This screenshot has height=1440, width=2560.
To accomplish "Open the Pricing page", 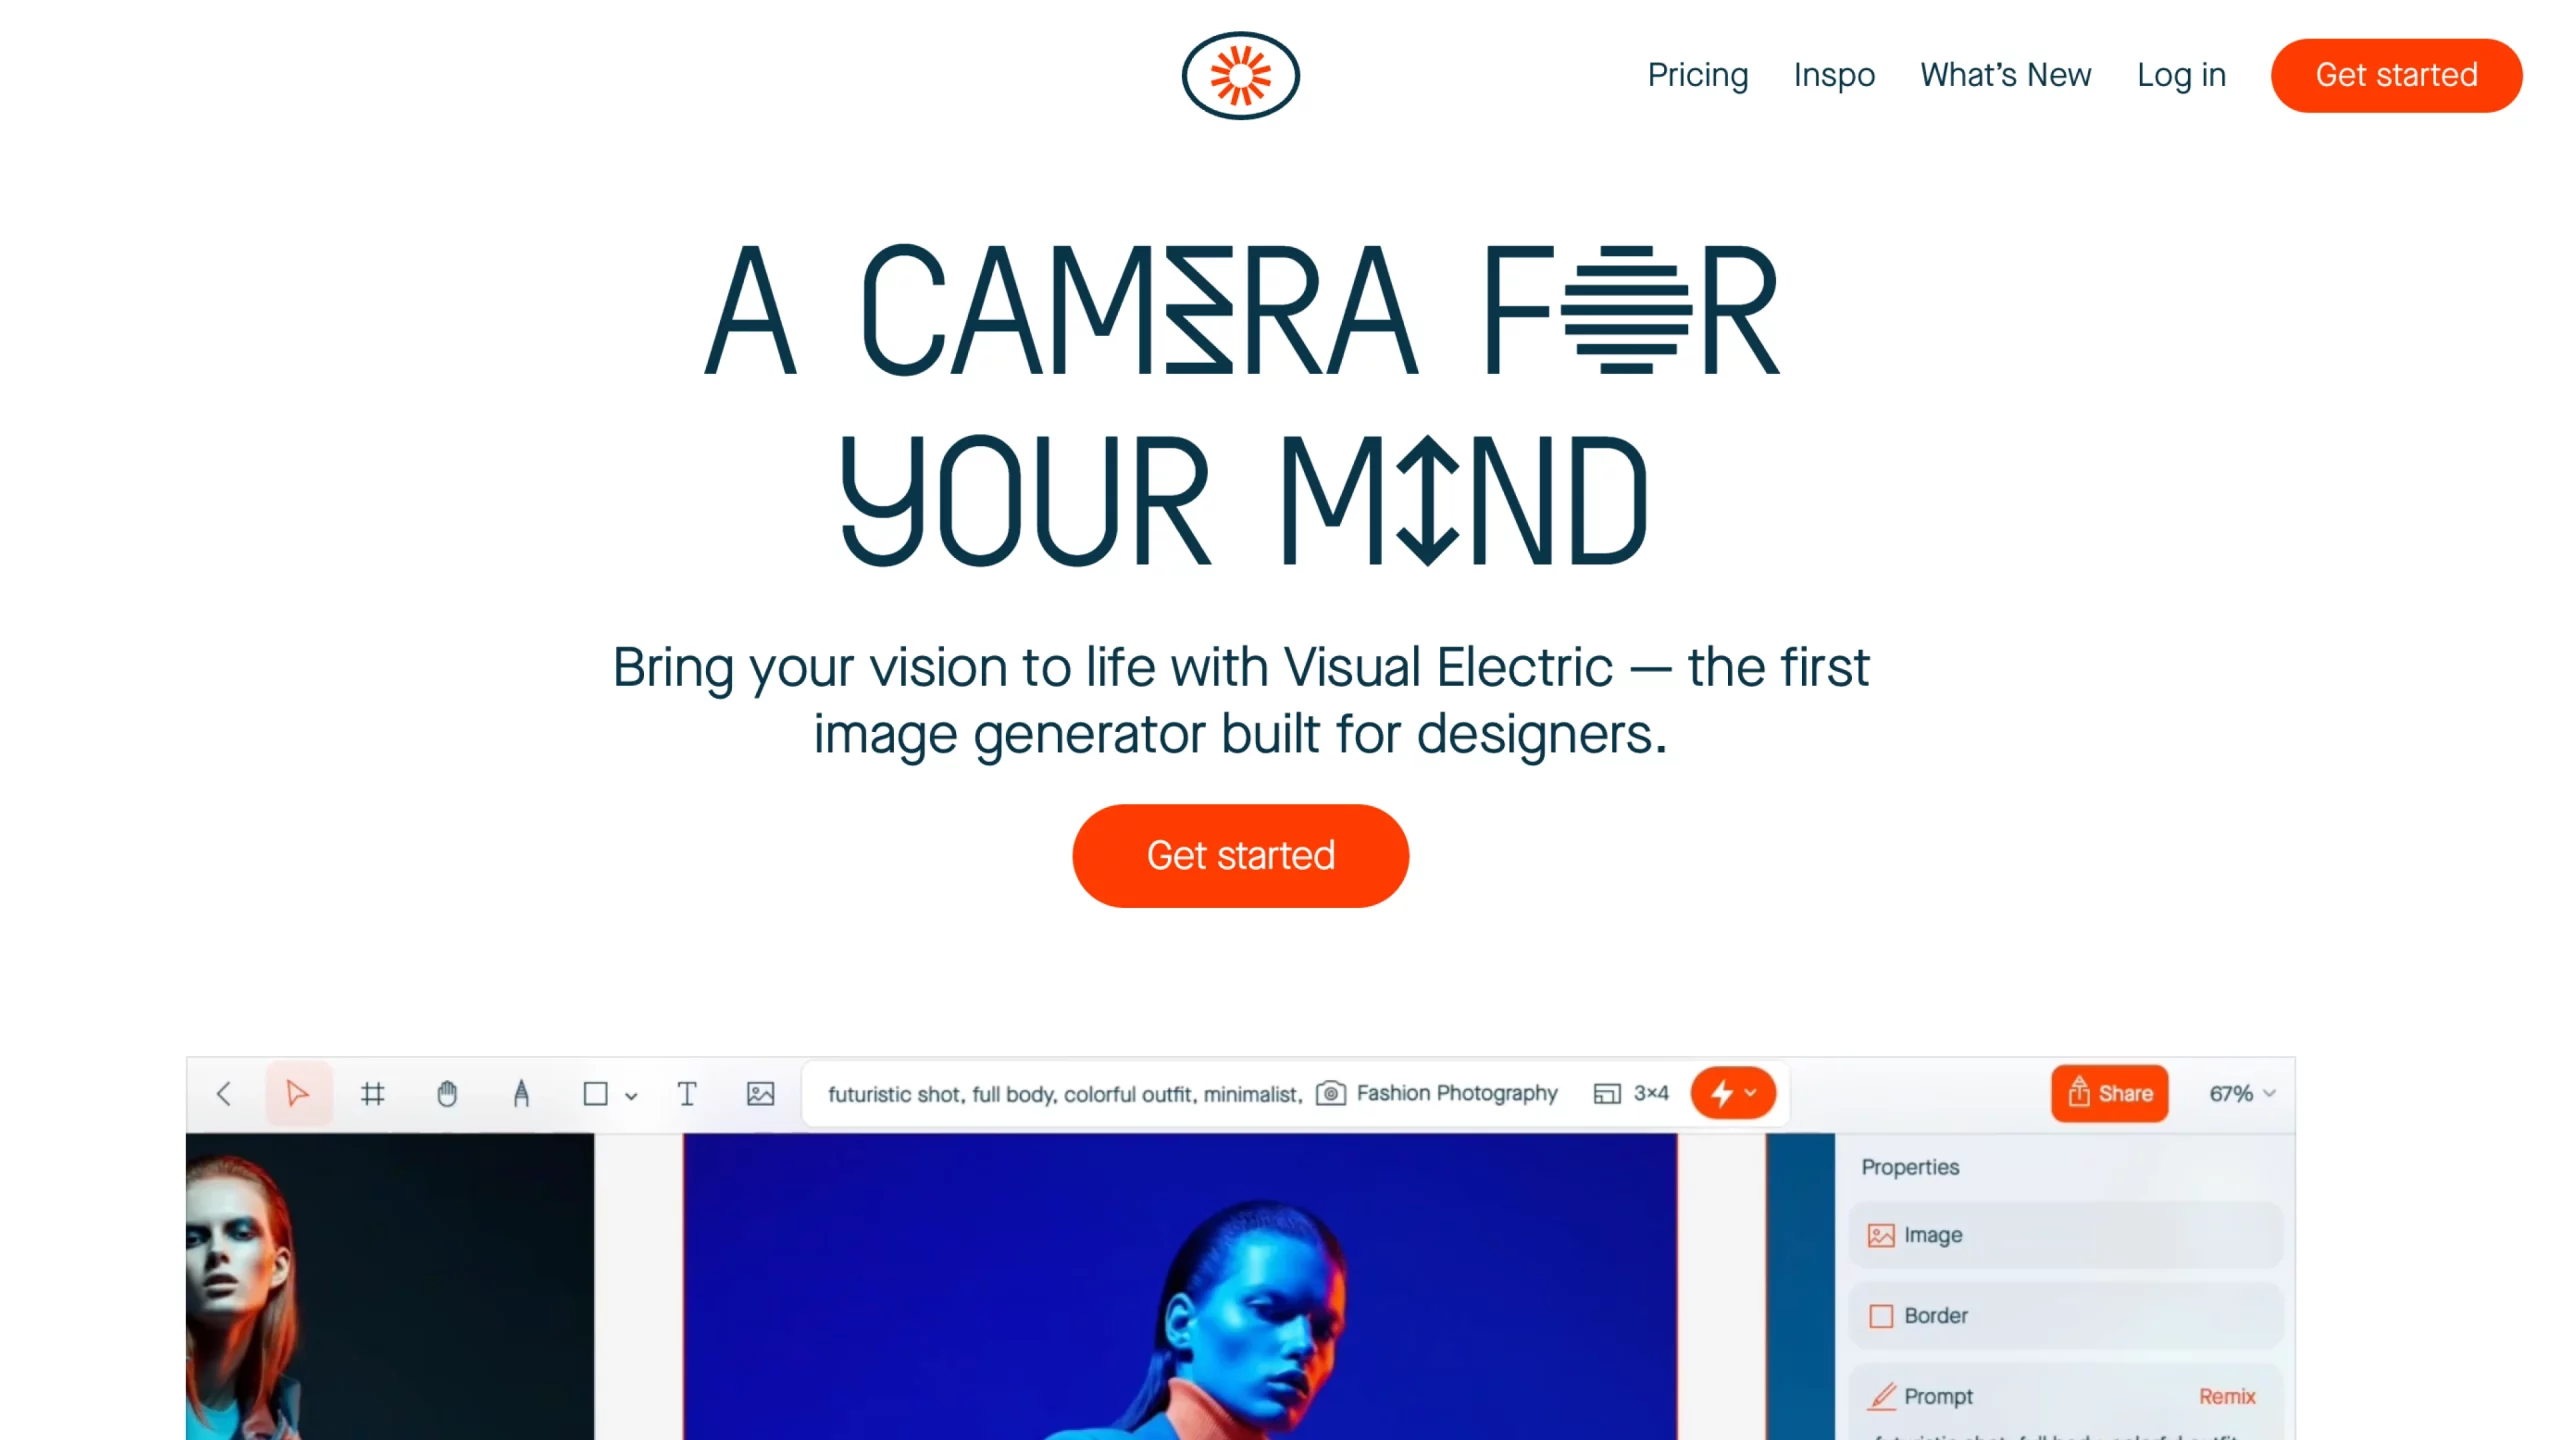I will (1698, 75).
